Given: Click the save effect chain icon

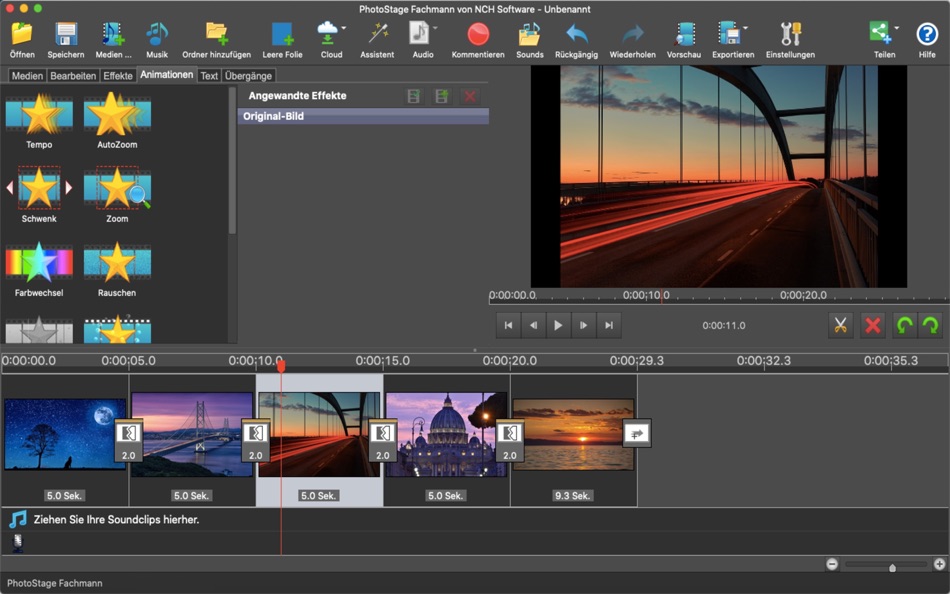Looking at the screenshot, I should point(414,96).
